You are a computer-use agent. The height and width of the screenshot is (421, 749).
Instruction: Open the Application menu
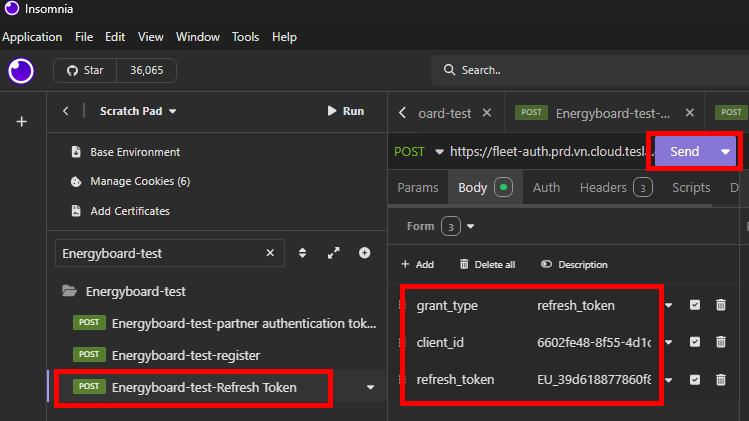tap(32, 37)
